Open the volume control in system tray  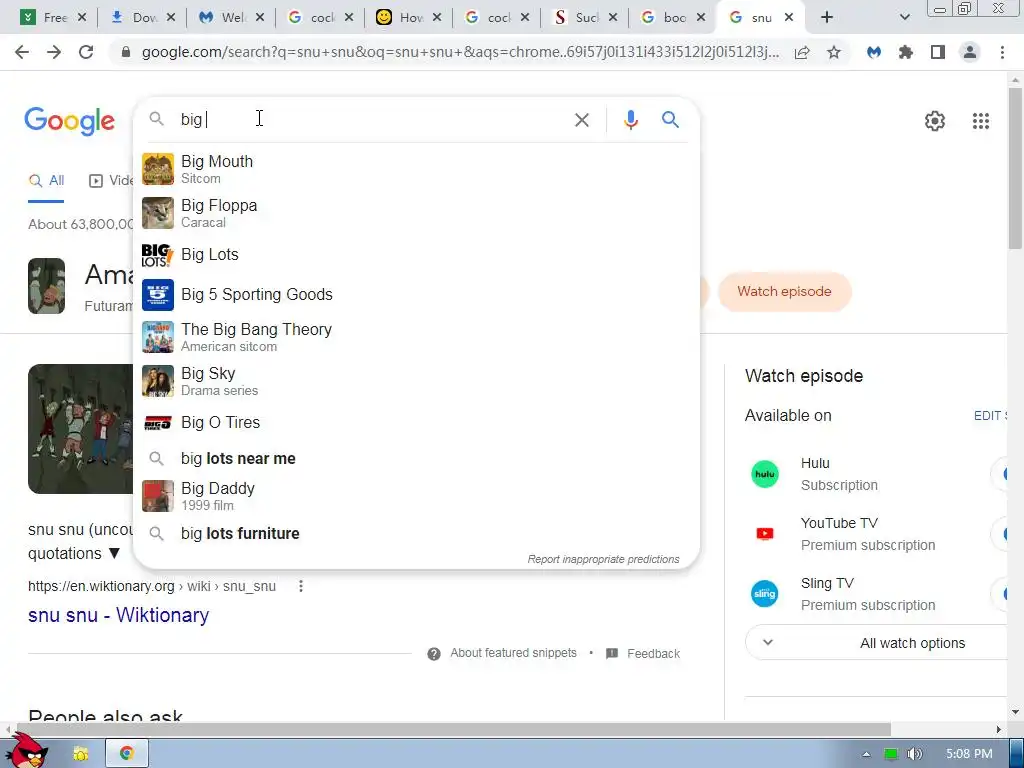tap(914, 754)
